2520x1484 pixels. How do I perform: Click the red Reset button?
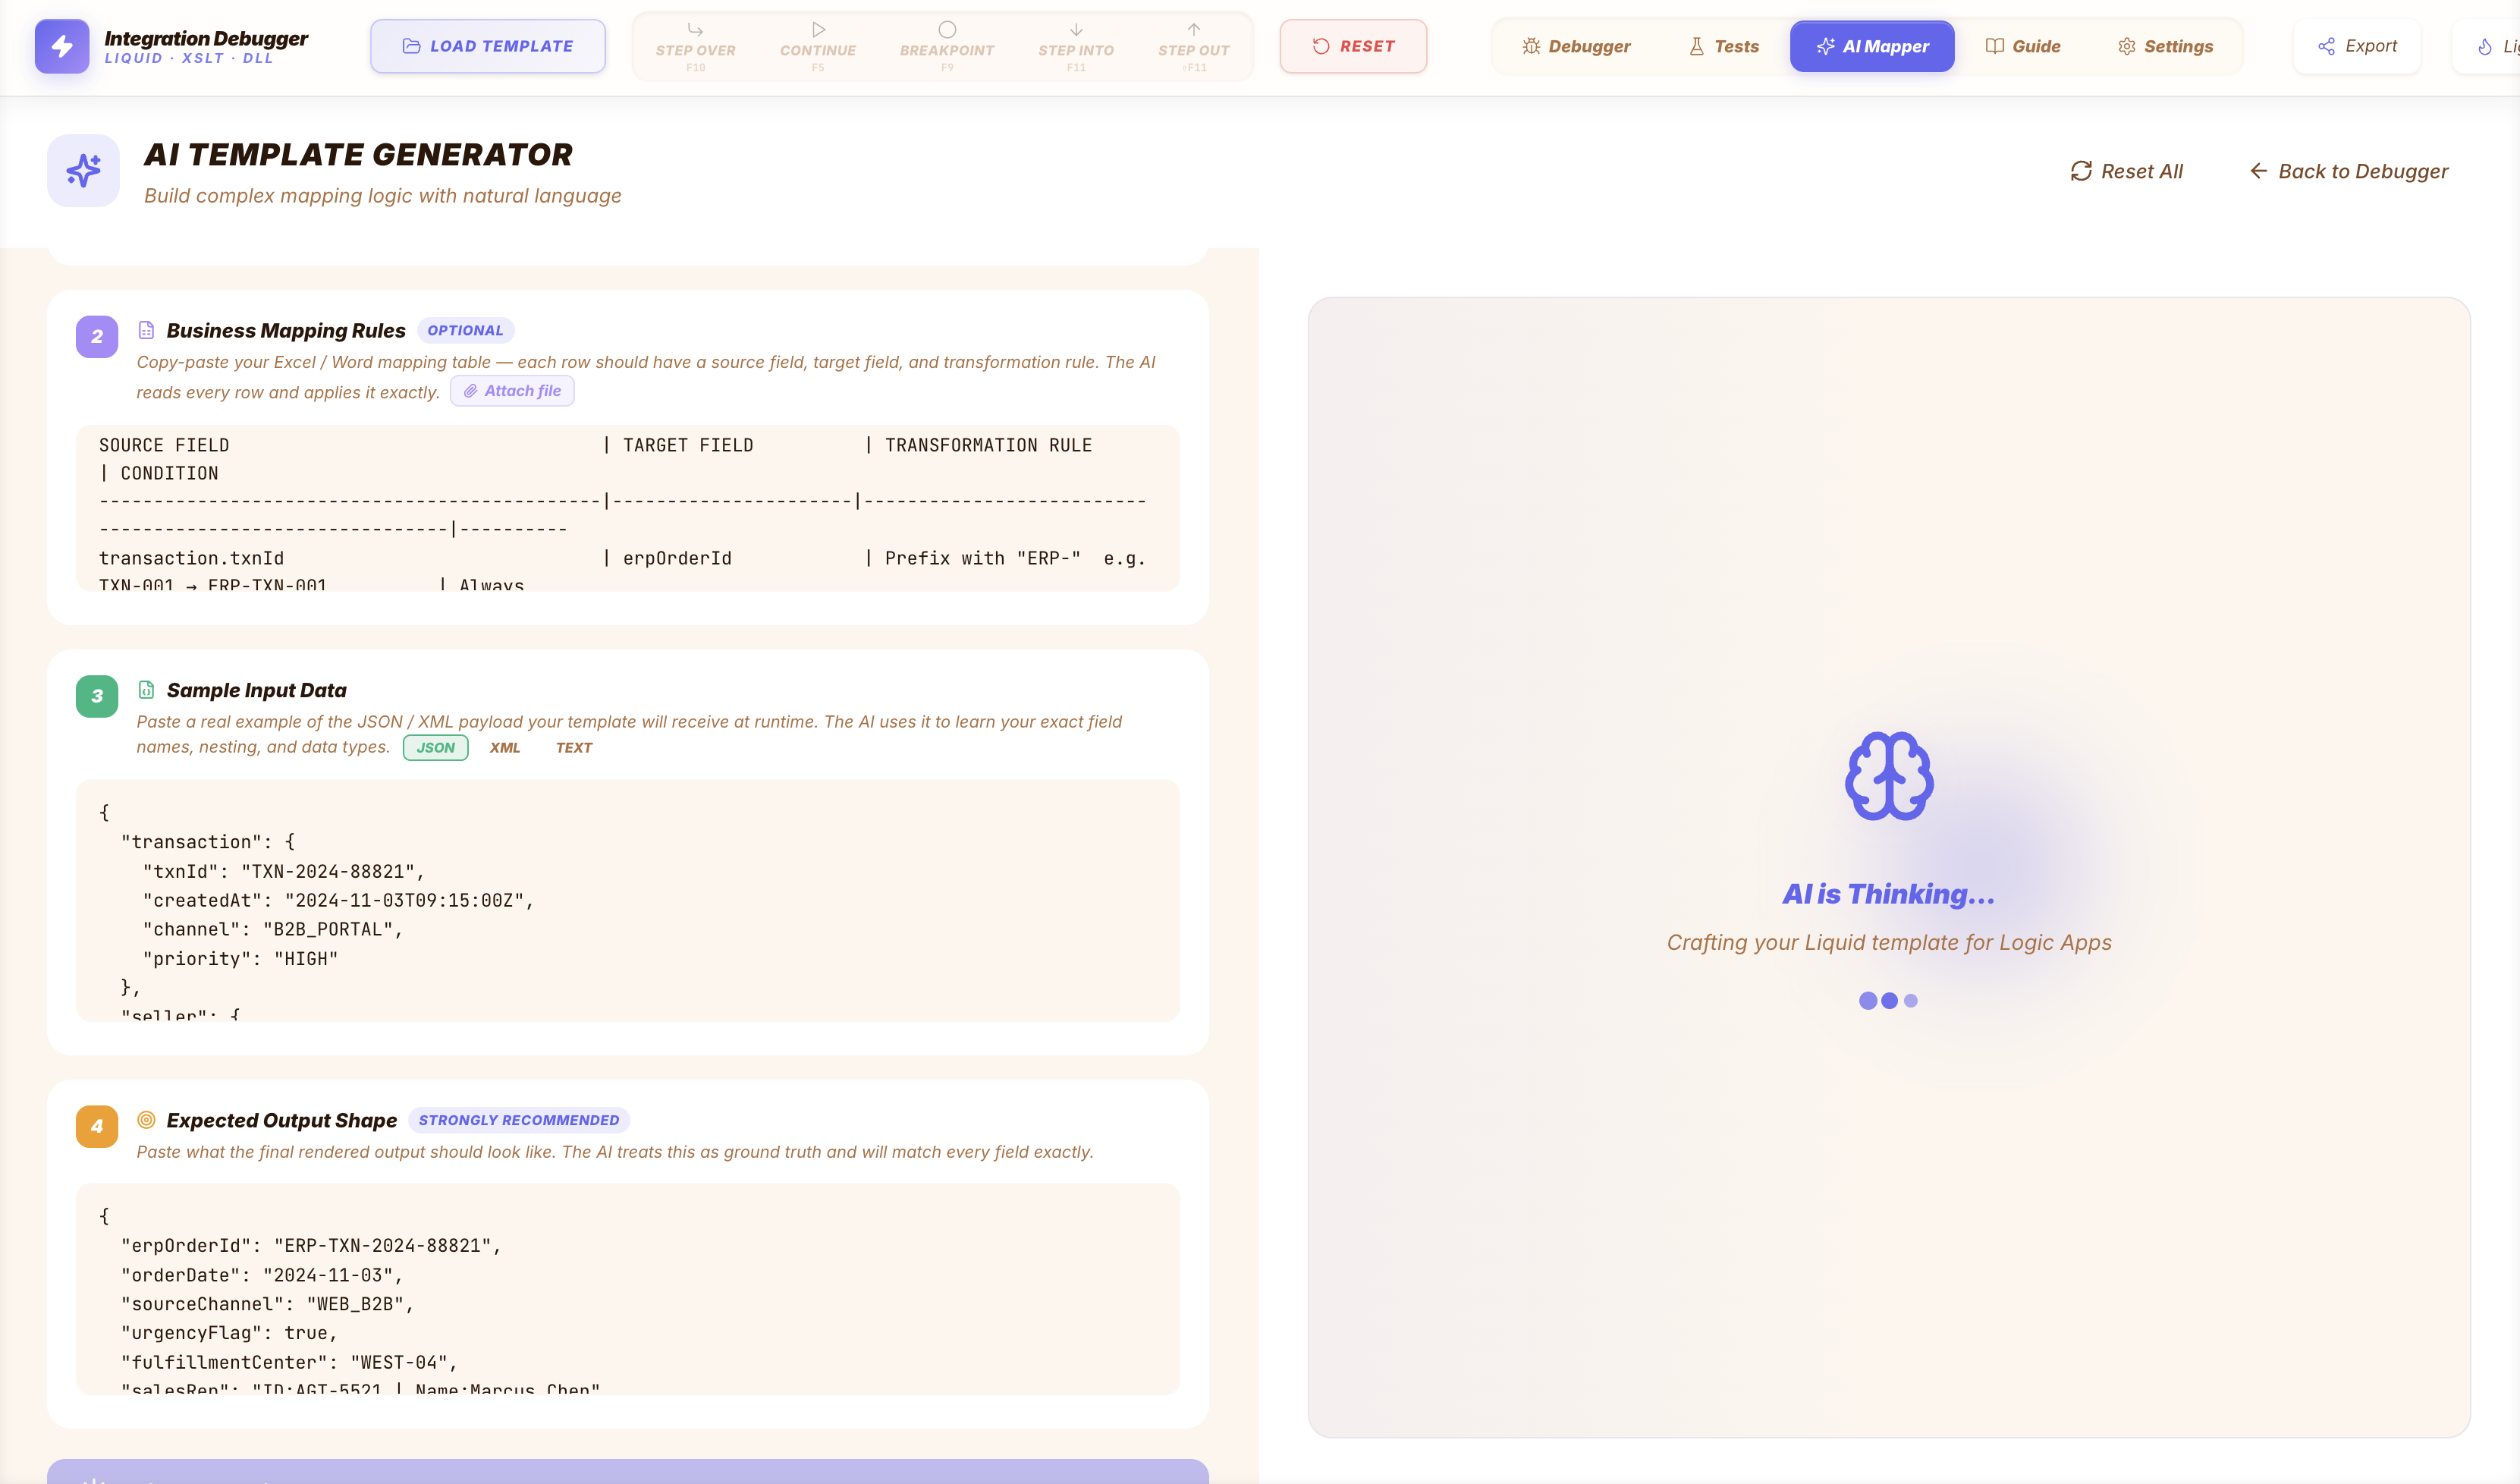[x=1353, y=46]
